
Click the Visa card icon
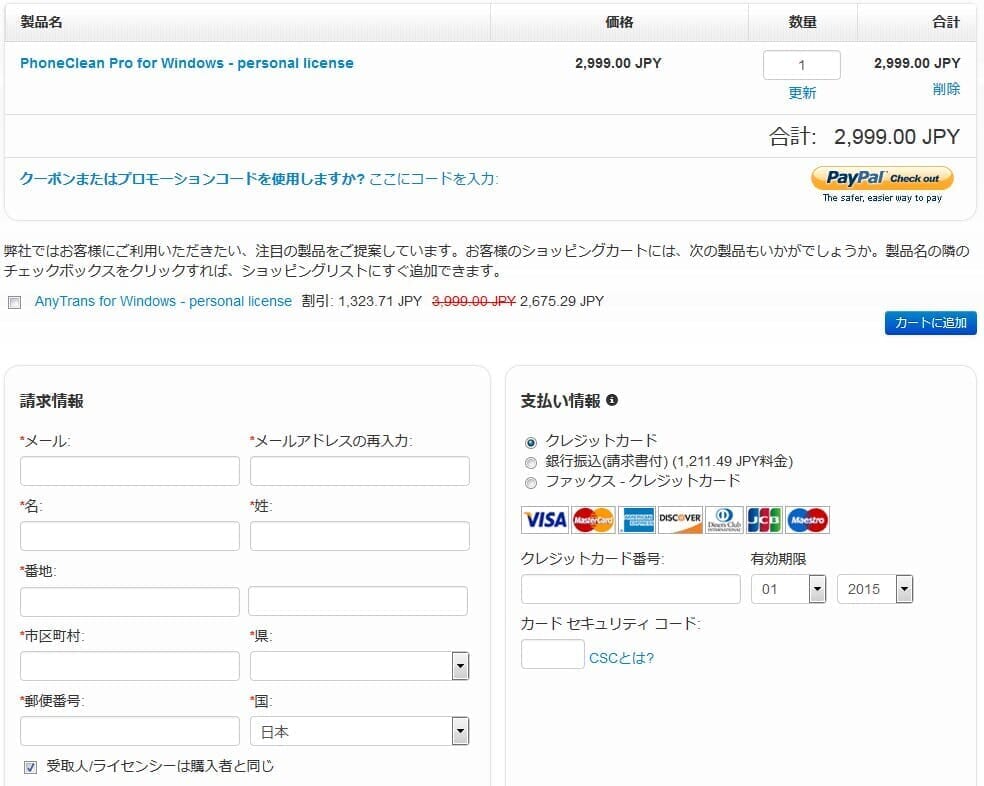click(x=545, y=520)
